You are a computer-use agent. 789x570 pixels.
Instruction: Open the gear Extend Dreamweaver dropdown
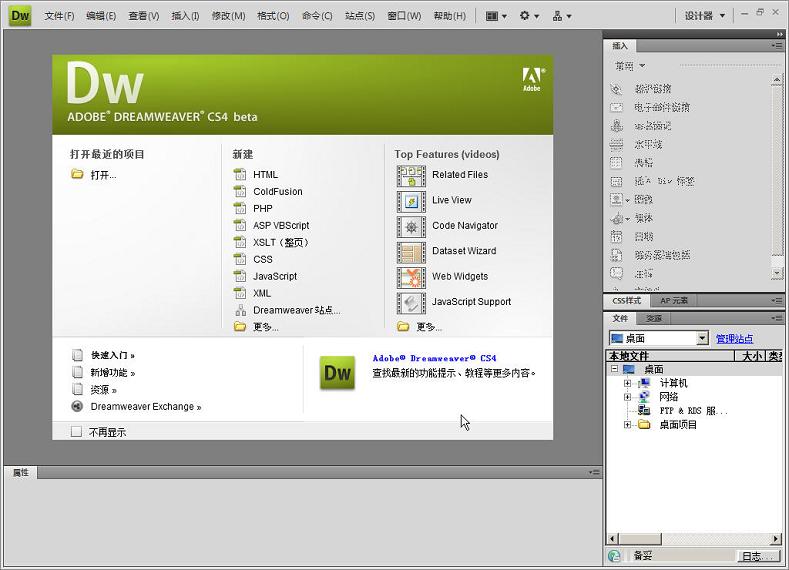(x=529, y=16)
